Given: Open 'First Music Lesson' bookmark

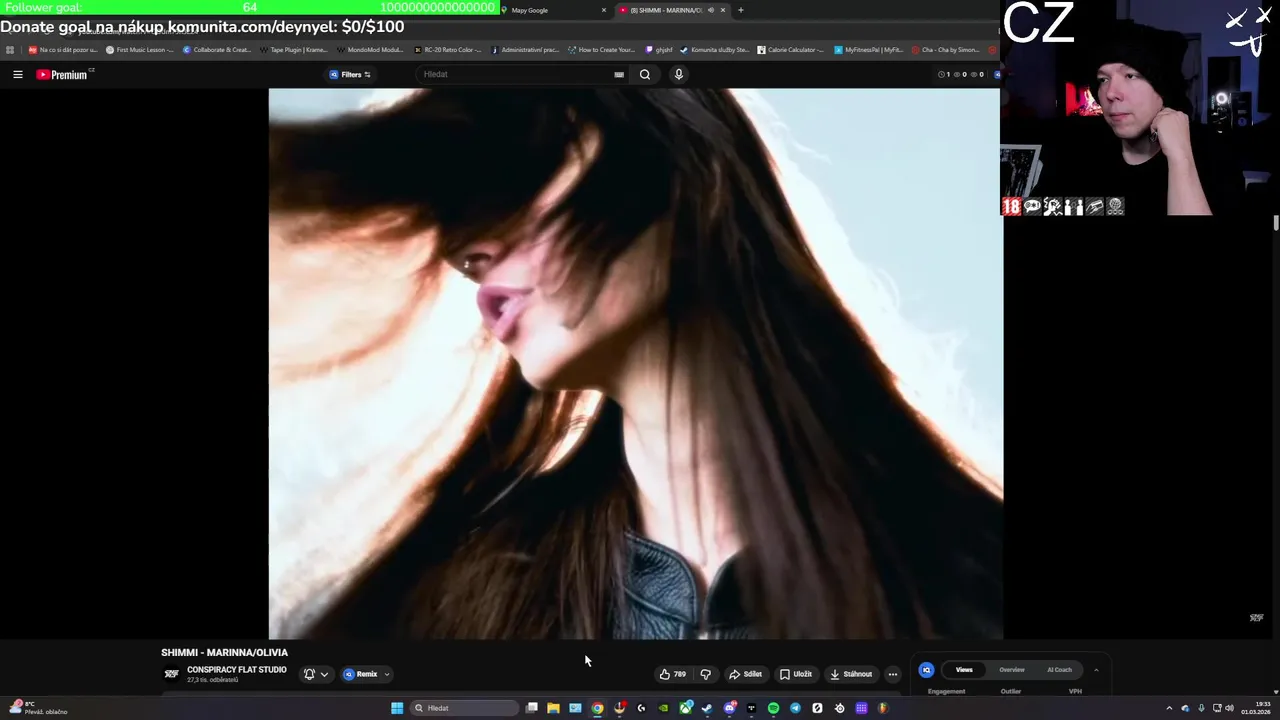Looking at the screenshot, I should tap(139, 49).
